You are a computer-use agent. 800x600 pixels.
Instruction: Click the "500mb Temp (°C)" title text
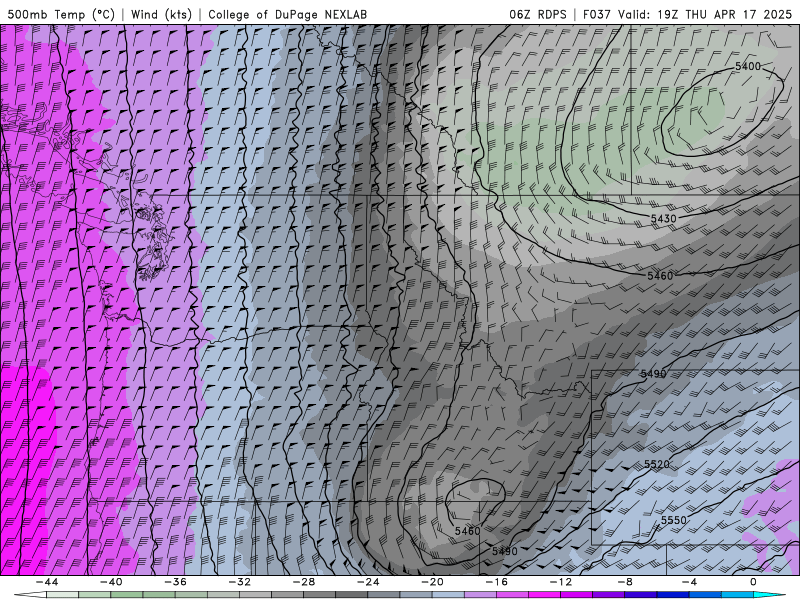[x=61, y=14]
